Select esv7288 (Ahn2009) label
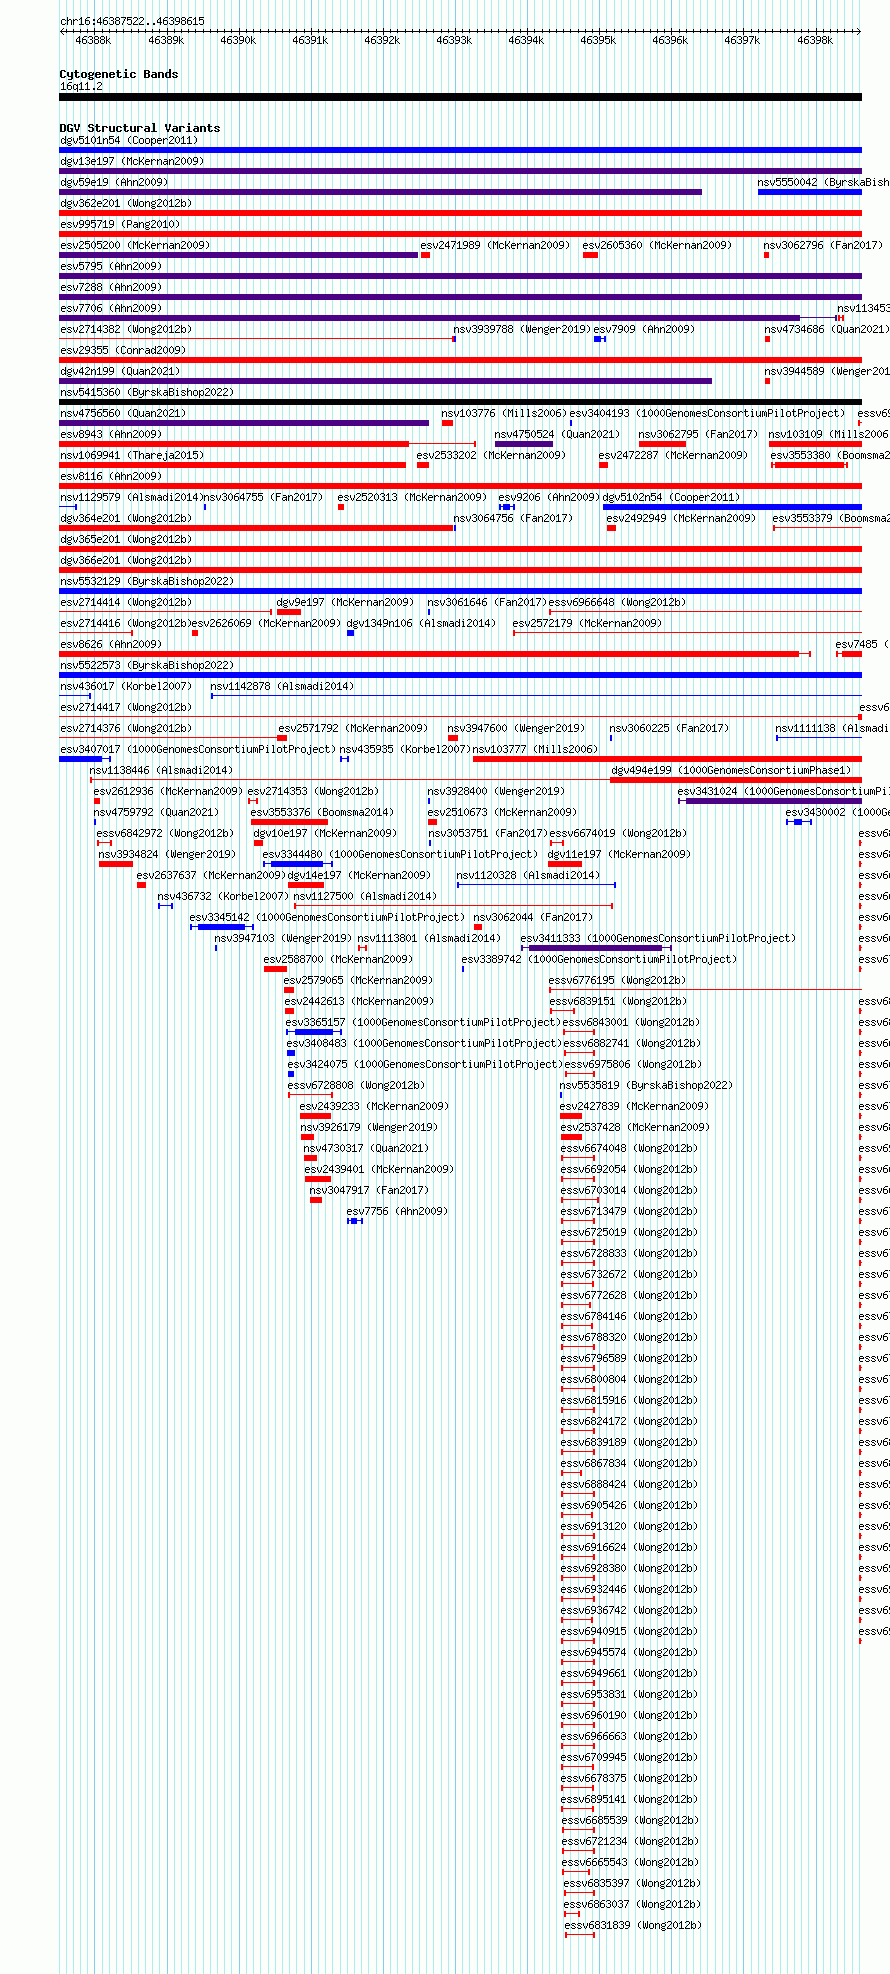Image resolution: width=890 pixels, height=1974 pixels. [x=111, y=287]
